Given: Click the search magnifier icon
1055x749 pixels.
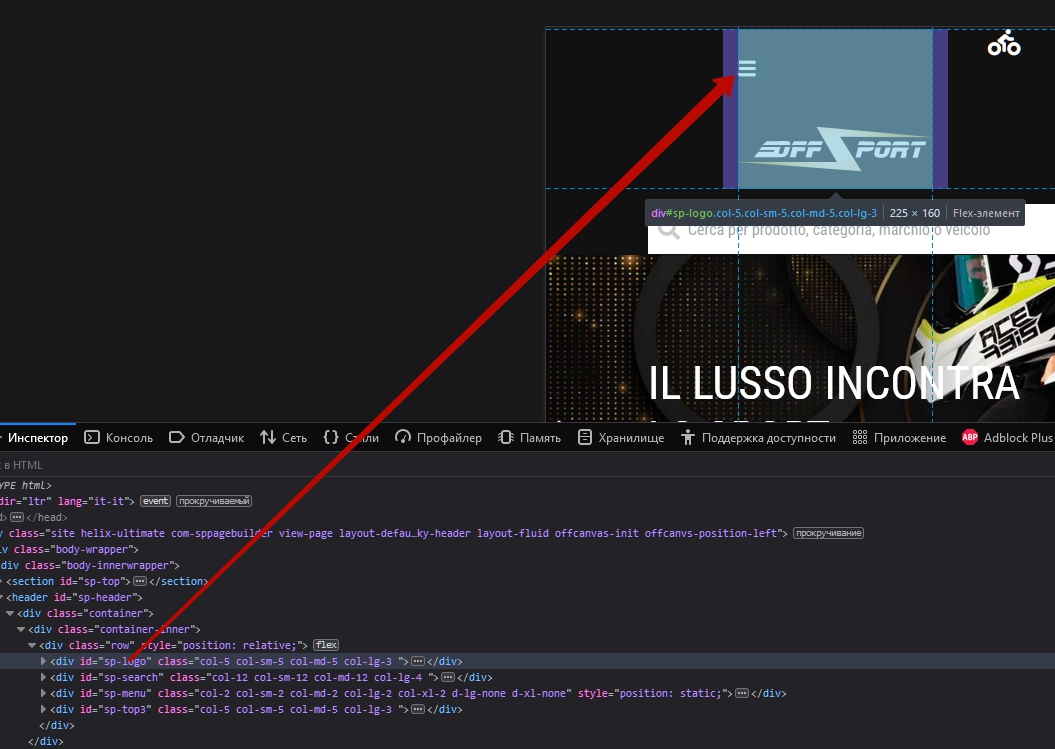Looking at the screenshot, I should coord(669,231).
